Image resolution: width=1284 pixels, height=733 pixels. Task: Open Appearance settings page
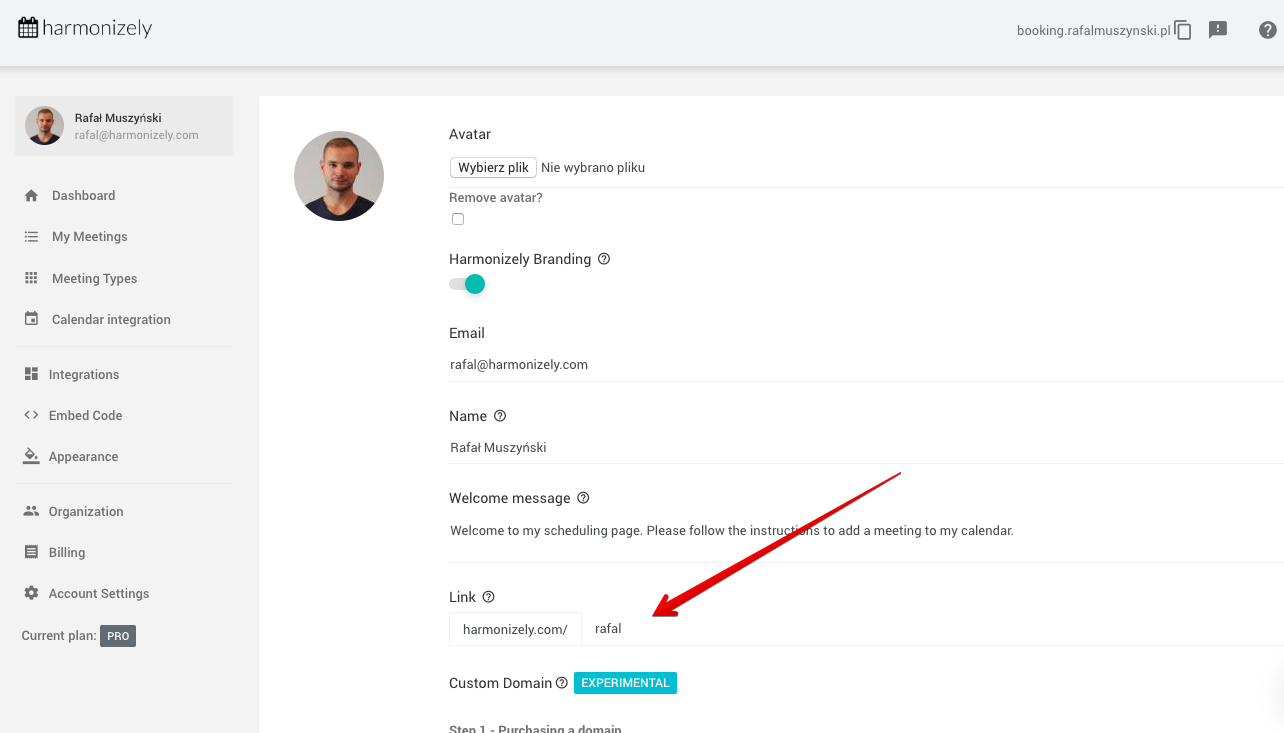tap(83, 456)
